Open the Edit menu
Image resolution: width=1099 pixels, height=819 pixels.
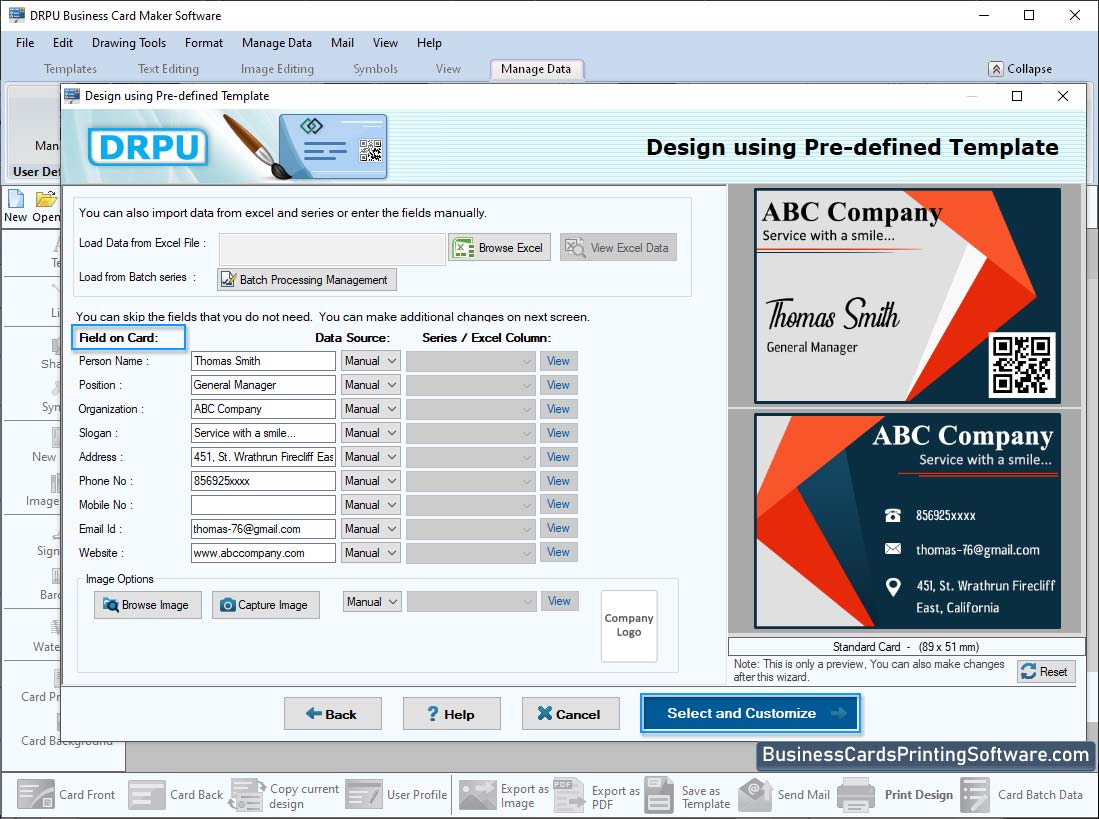pyautogui.click(x=63, y=43)
